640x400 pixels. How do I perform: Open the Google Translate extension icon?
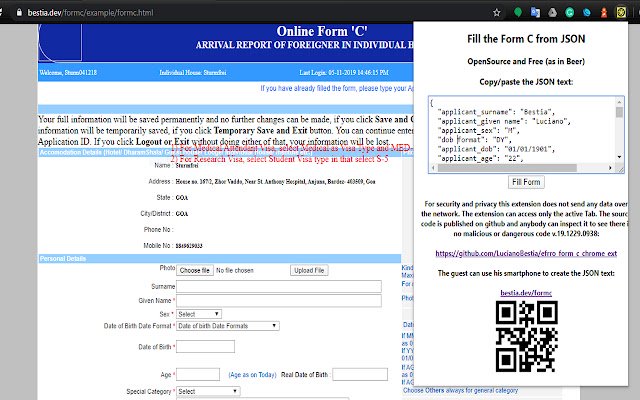coord(535,13)
